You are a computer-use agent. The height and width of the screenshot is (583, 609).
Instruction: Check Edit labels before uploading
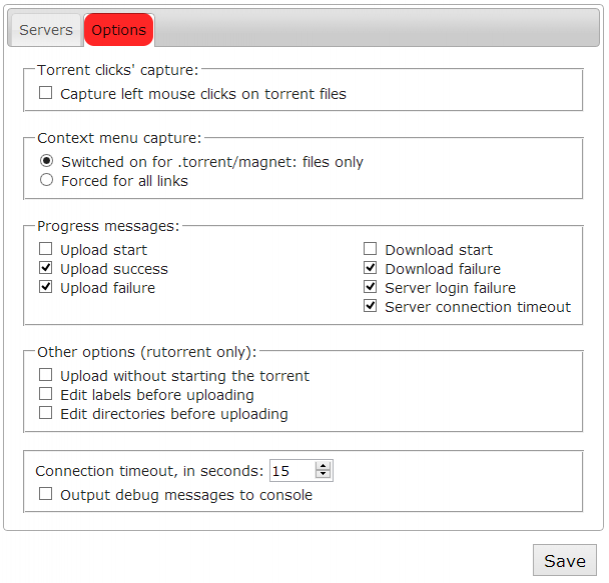[46, 395]
